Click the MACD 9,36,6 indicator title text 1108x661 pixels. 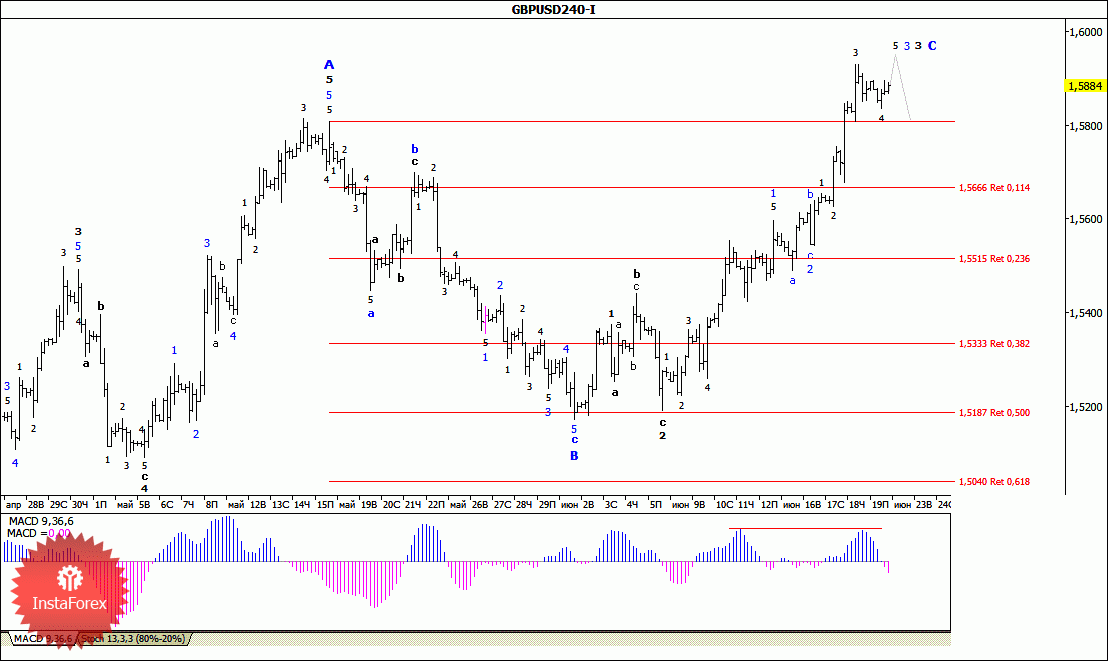pyautogui.click(x=41, y=521)
